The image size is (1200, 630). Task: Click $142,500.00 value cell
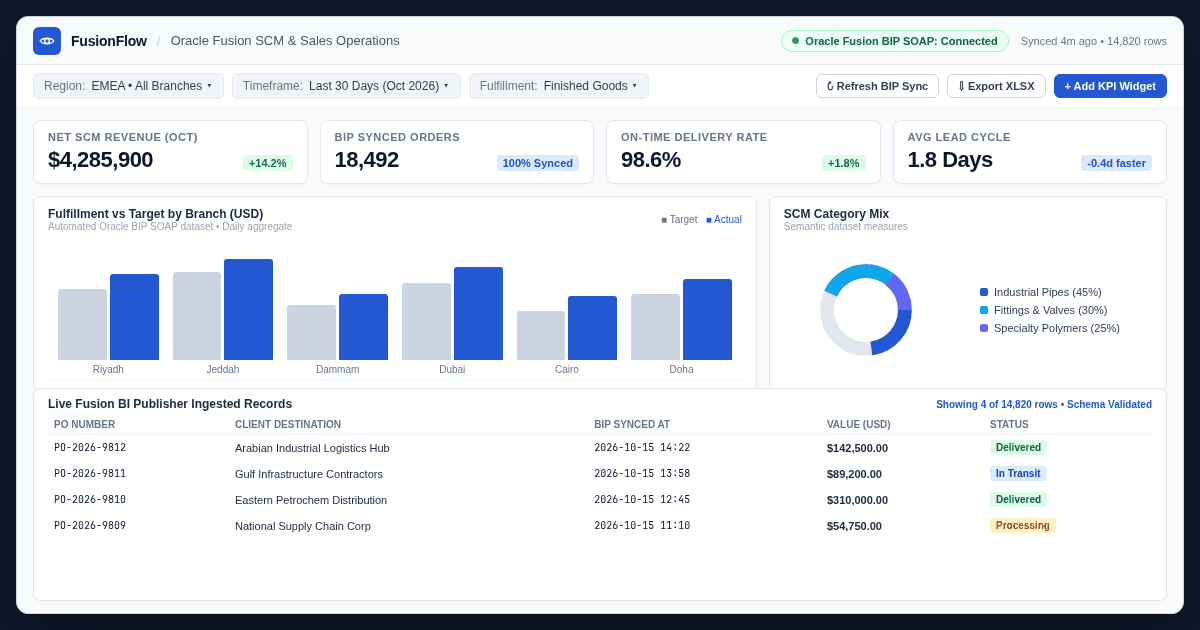tap(857, 448)
